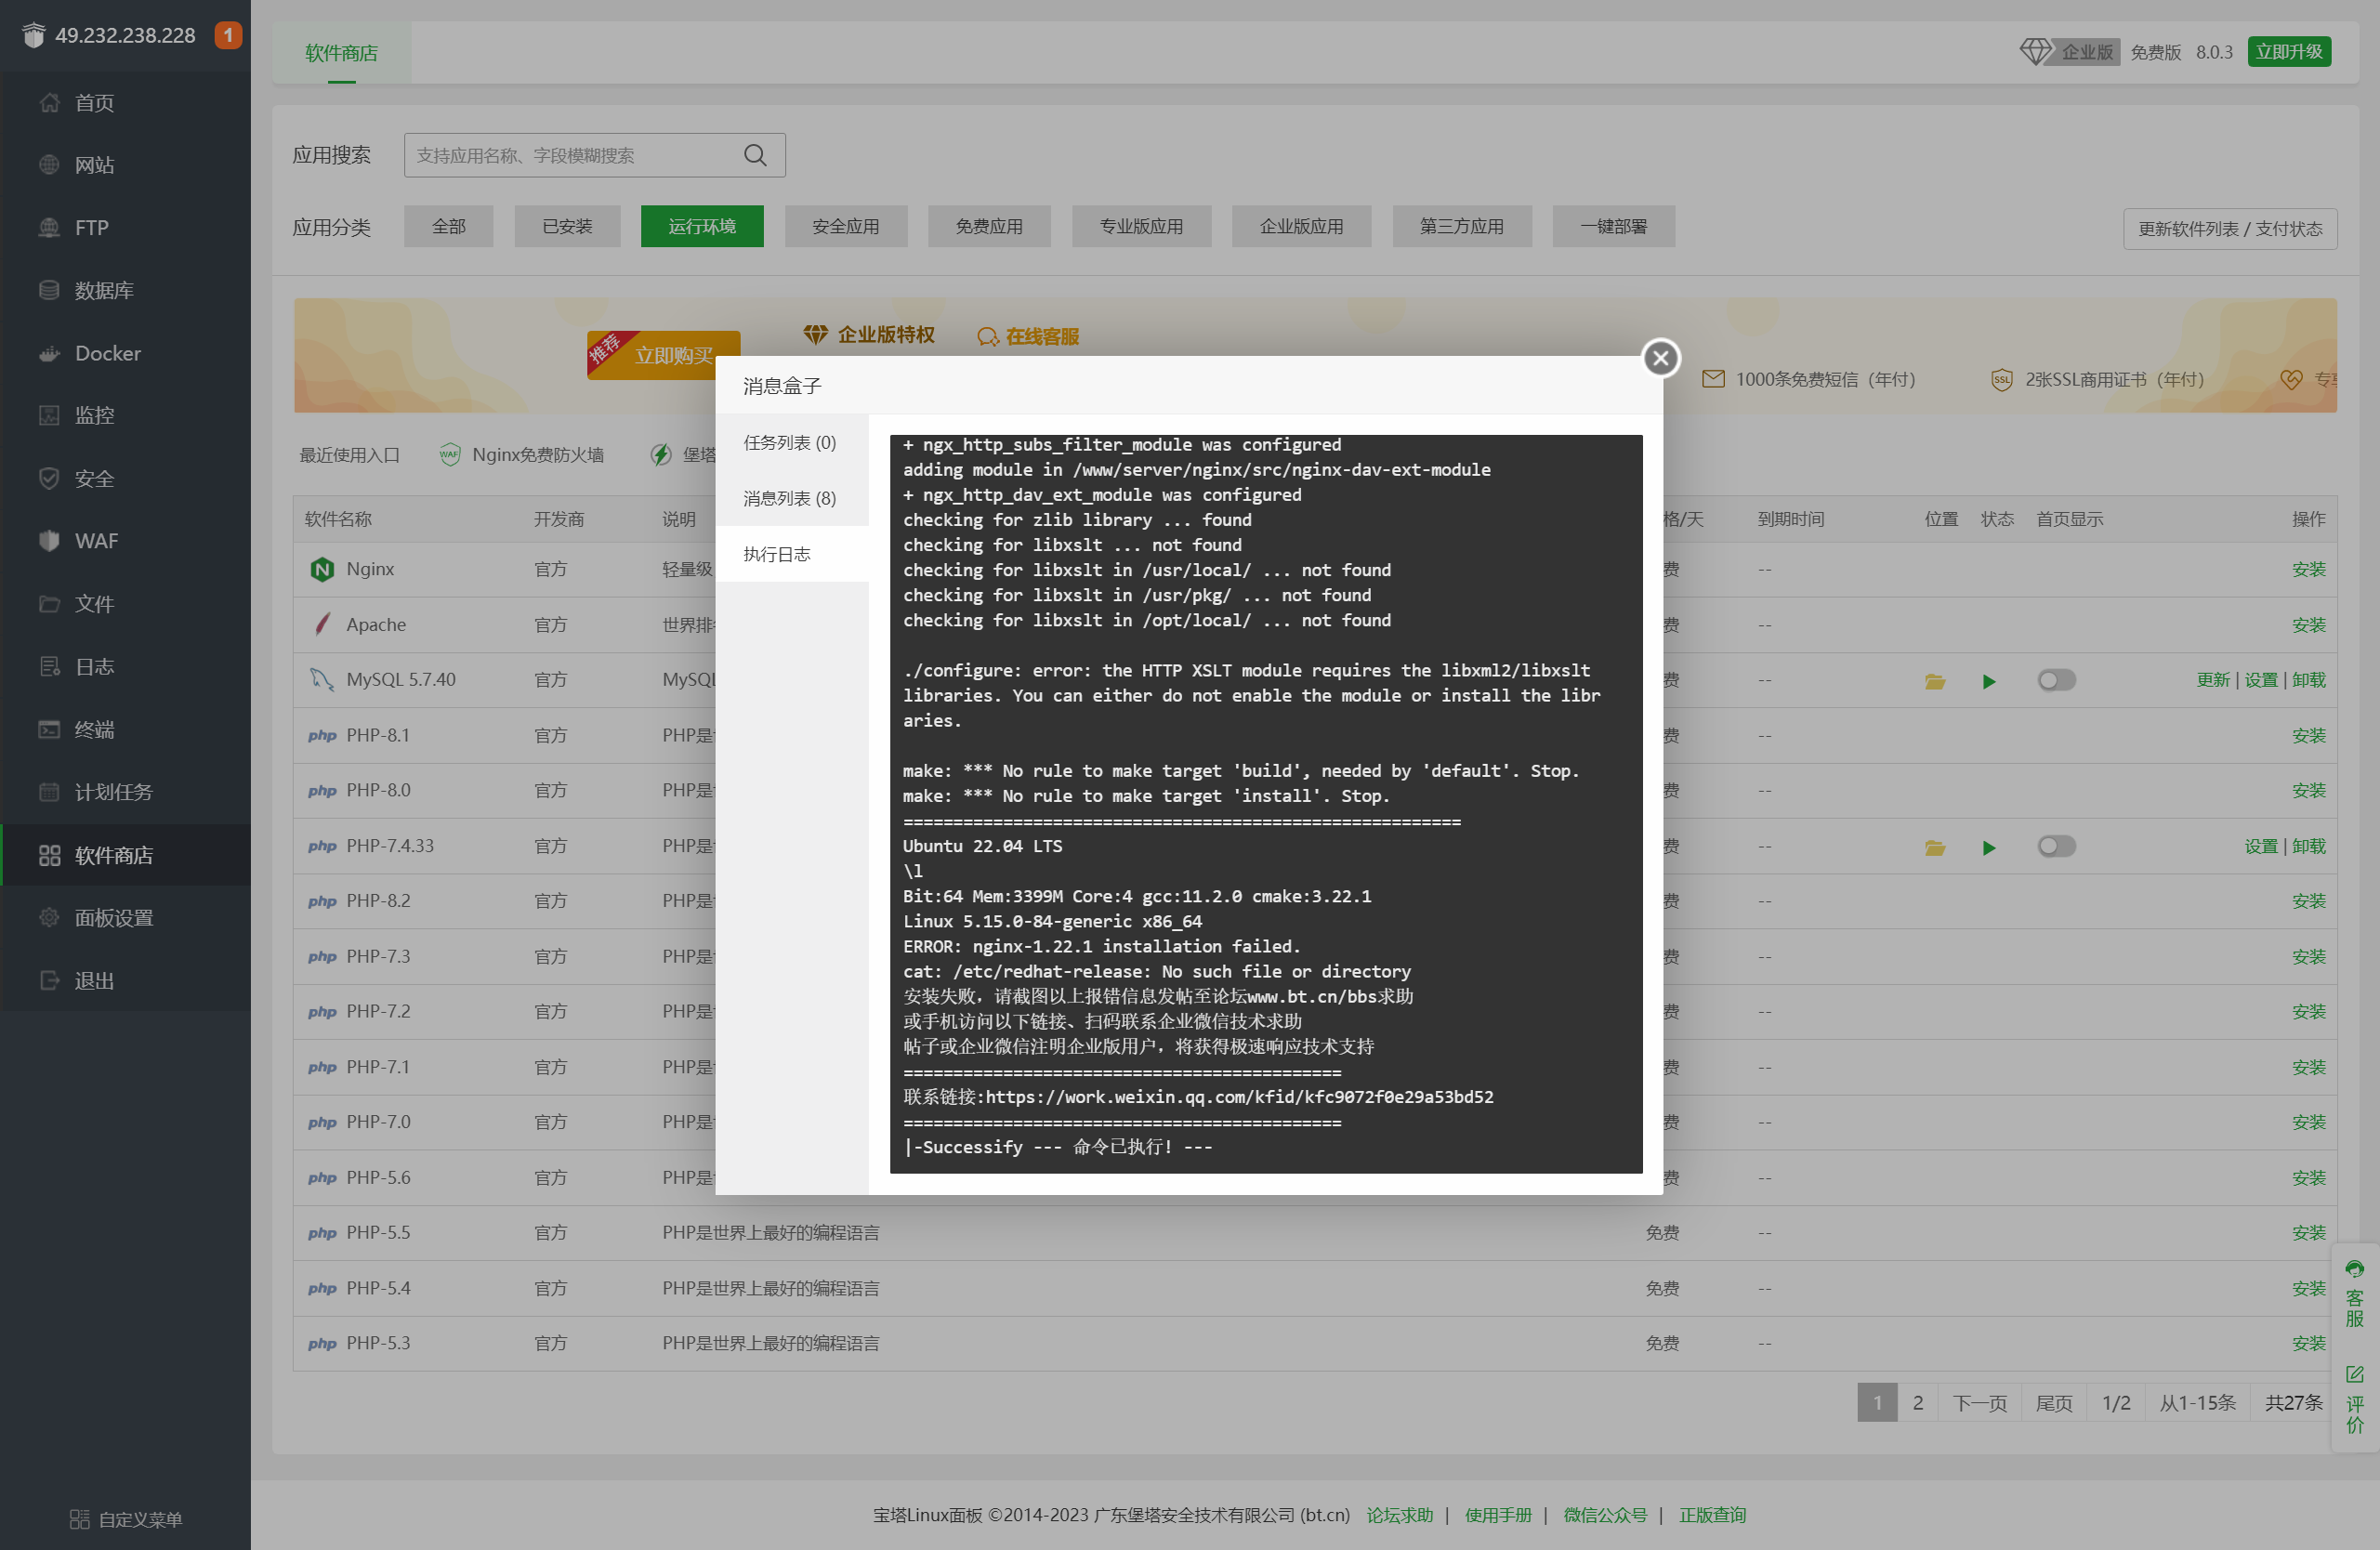The width and height of the screenshot is (2380, 1550).
Task: Open 首页 from the sidebar
Action: (125, 102)
